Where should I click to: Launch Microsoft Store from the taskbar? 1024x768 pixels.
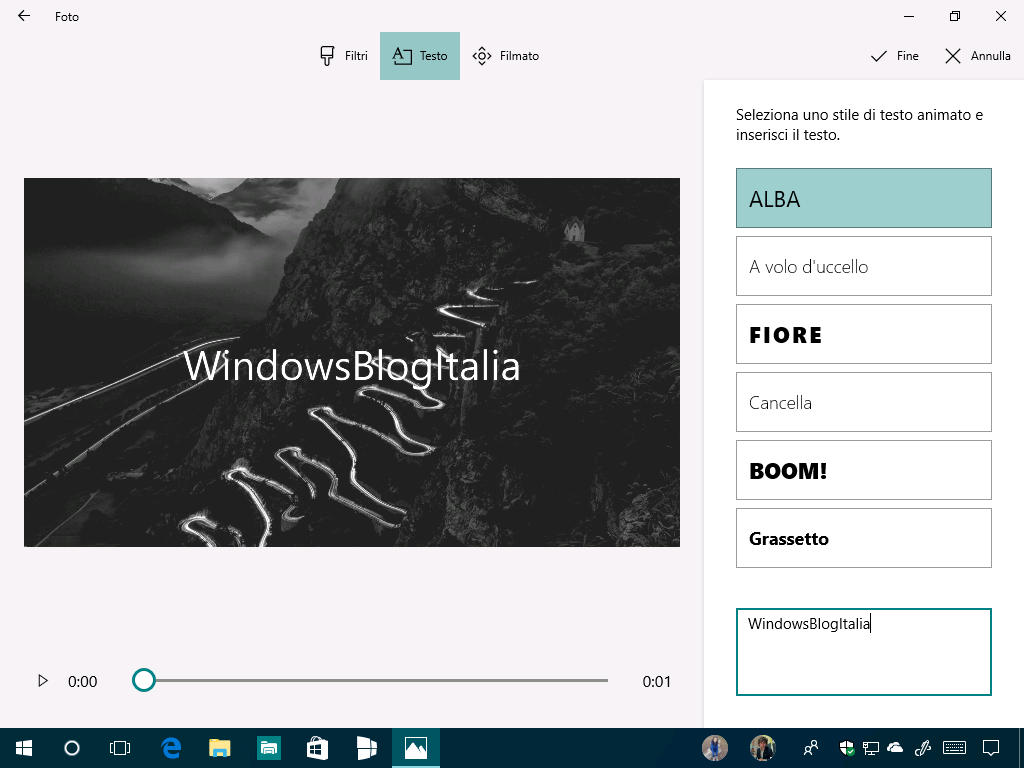317,748
